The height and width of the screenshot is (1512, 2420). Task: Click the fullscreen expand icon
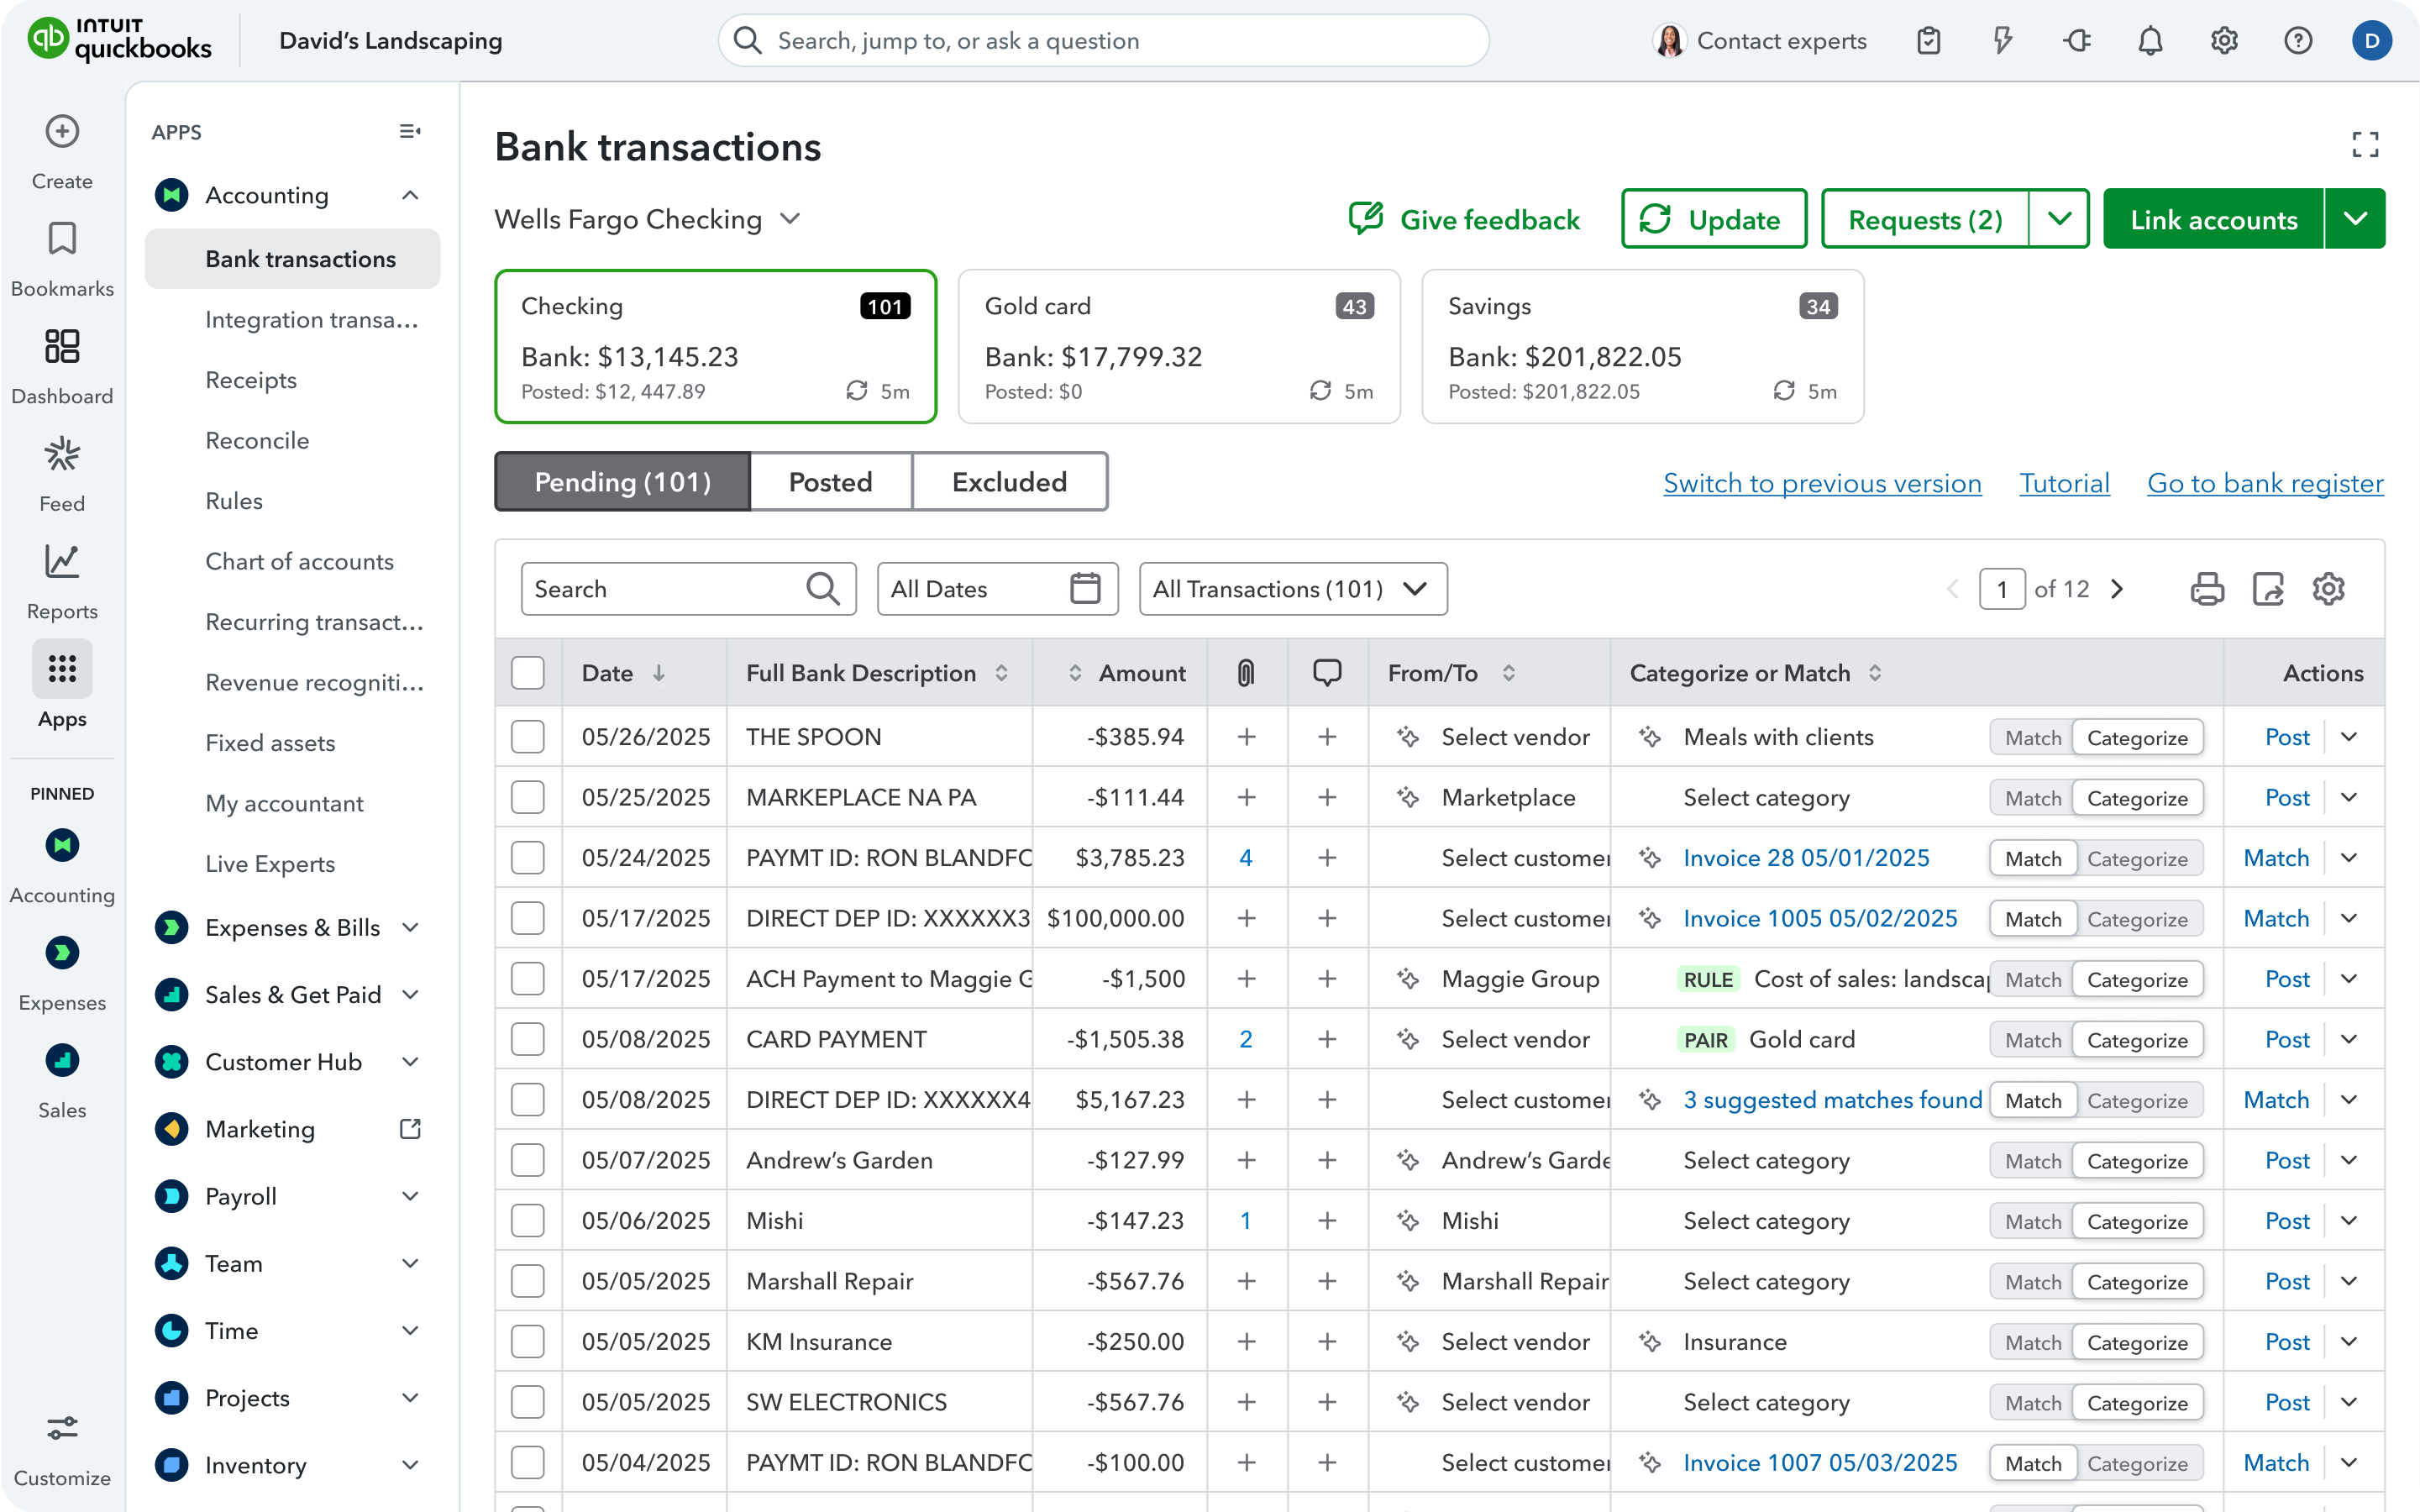tap(2365, 145)
